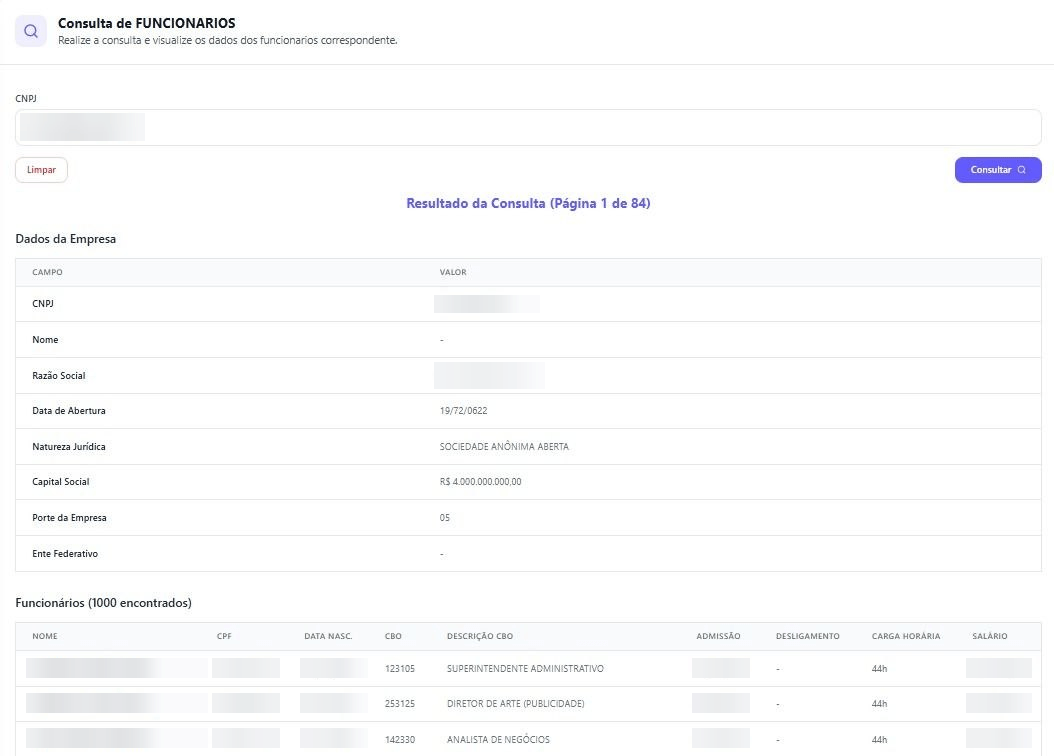Select CBO code 123105
Viewport: 1054px width, 756px height.
400,669
